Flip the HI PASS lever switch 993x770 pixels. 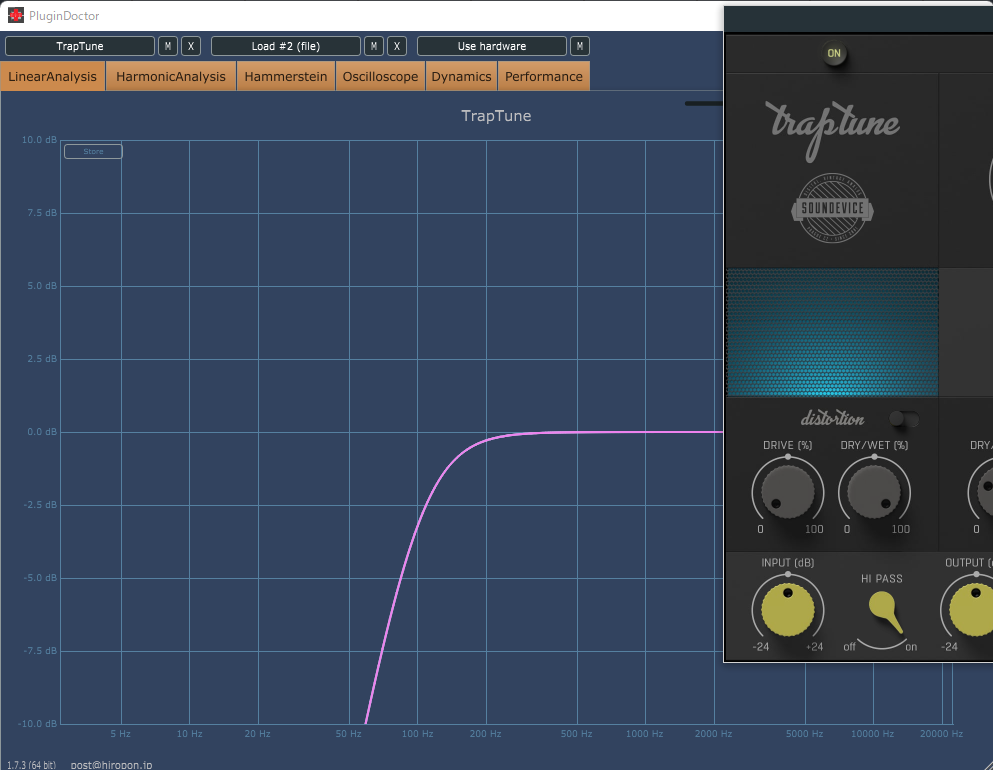[884, 613]
